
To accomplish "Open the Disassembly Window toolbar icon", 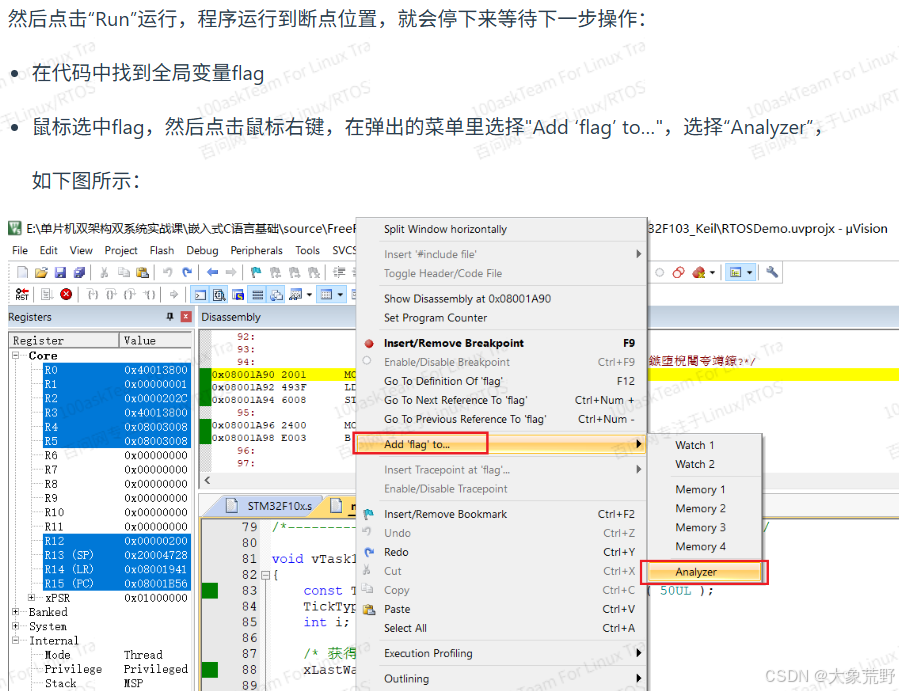I will (218, 294).
